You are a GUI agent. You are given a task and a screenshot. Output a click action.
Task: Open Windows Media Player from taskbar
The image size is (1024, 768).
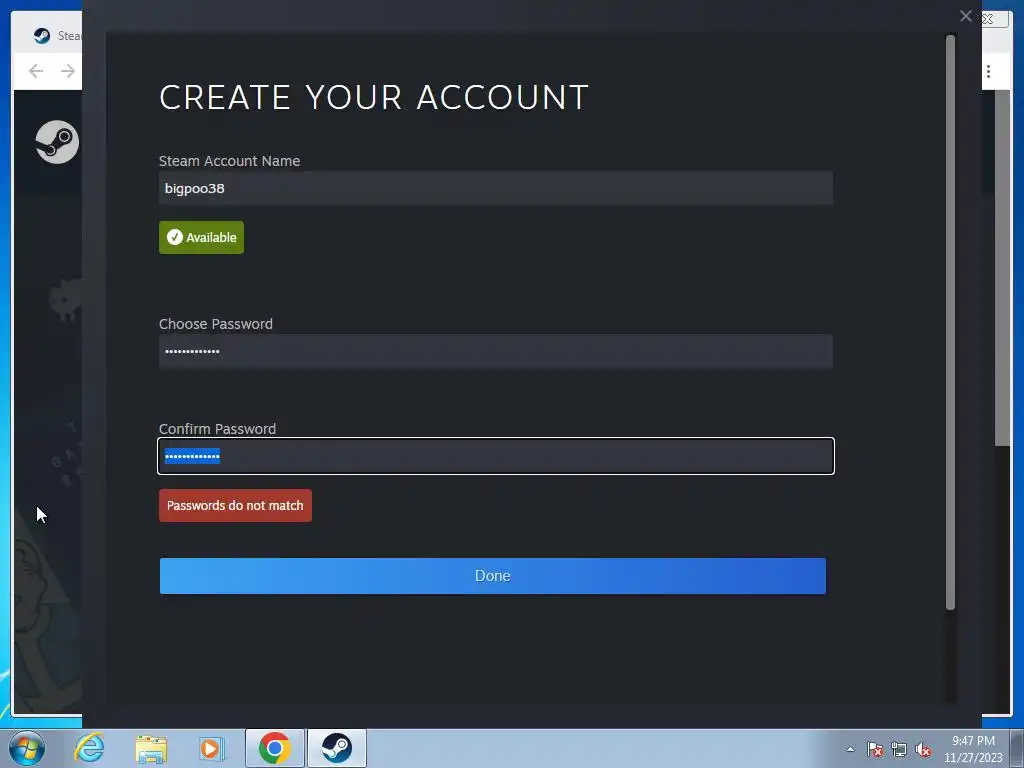212,748
